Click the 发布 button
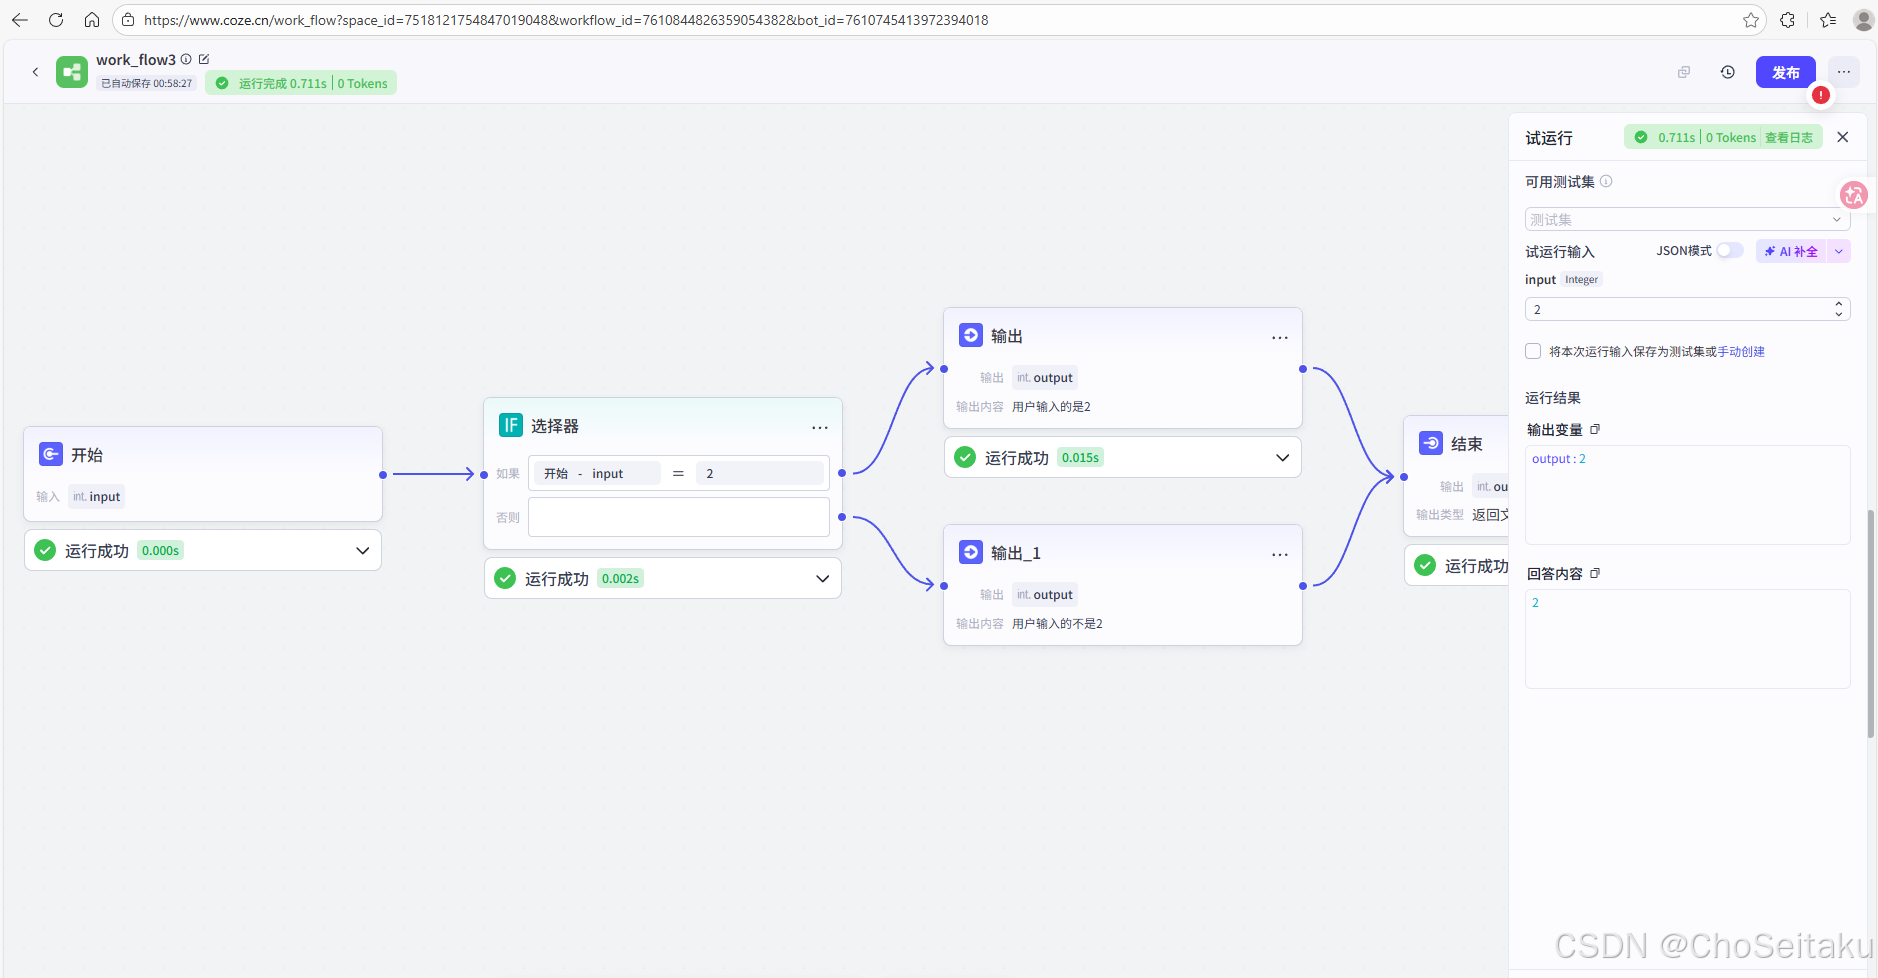 [x=1785, y=72]
